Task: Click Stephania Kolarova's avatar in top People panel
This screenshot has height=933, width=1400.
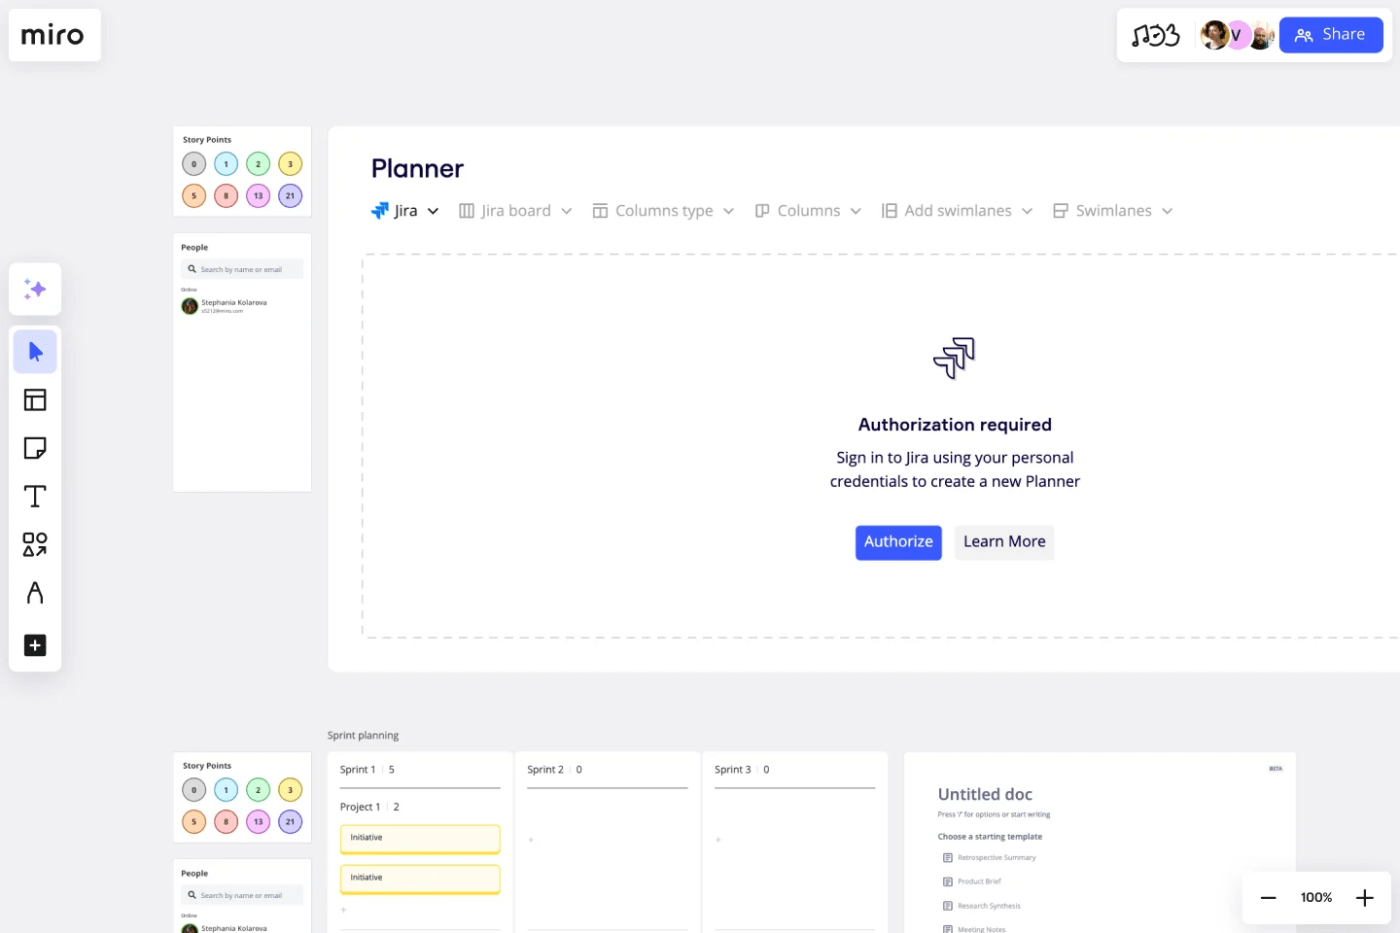Action: click(x=189, y=306)
